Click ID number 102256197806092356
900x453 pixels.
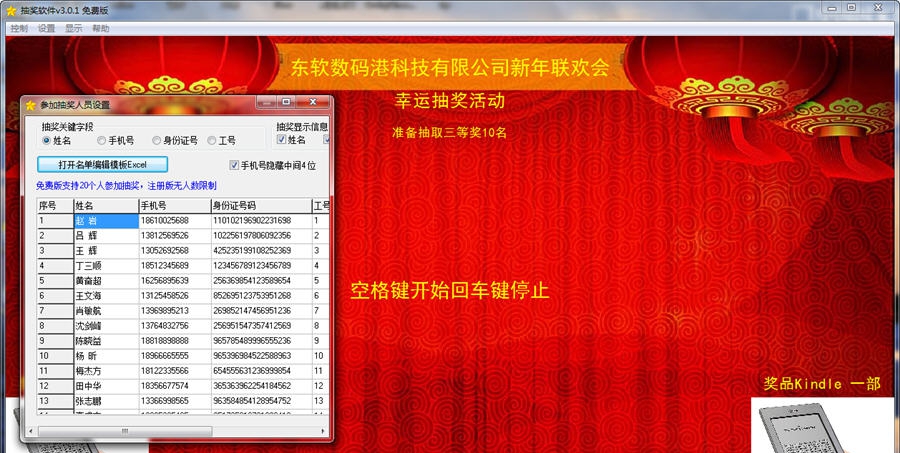pos(262,235)
